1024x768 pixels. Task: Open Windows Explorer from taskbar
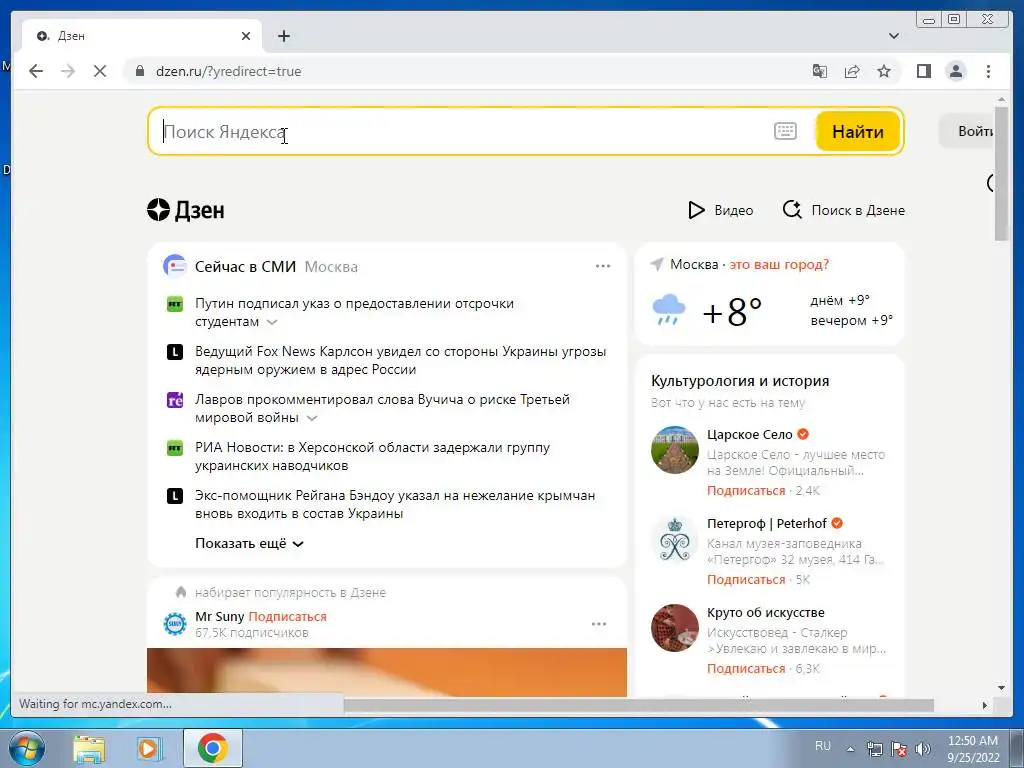(x=89, y=748)
